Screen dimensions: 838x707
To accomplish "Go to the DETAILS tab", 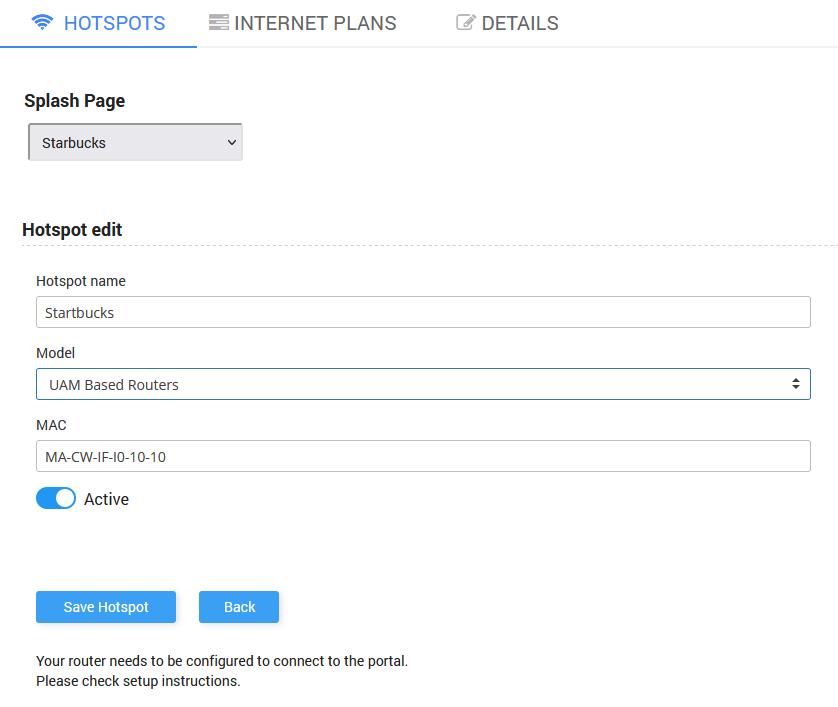I will pos(519,23).
